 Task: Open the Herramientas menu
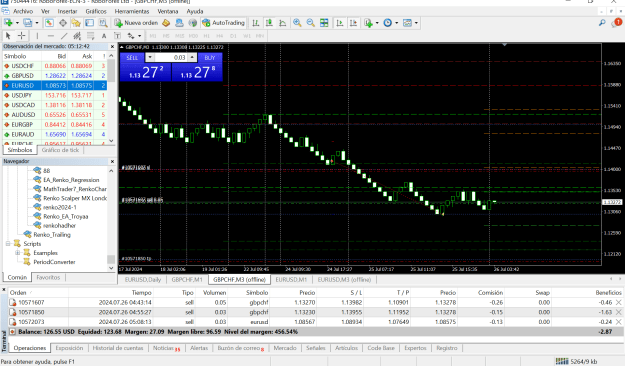132,11
